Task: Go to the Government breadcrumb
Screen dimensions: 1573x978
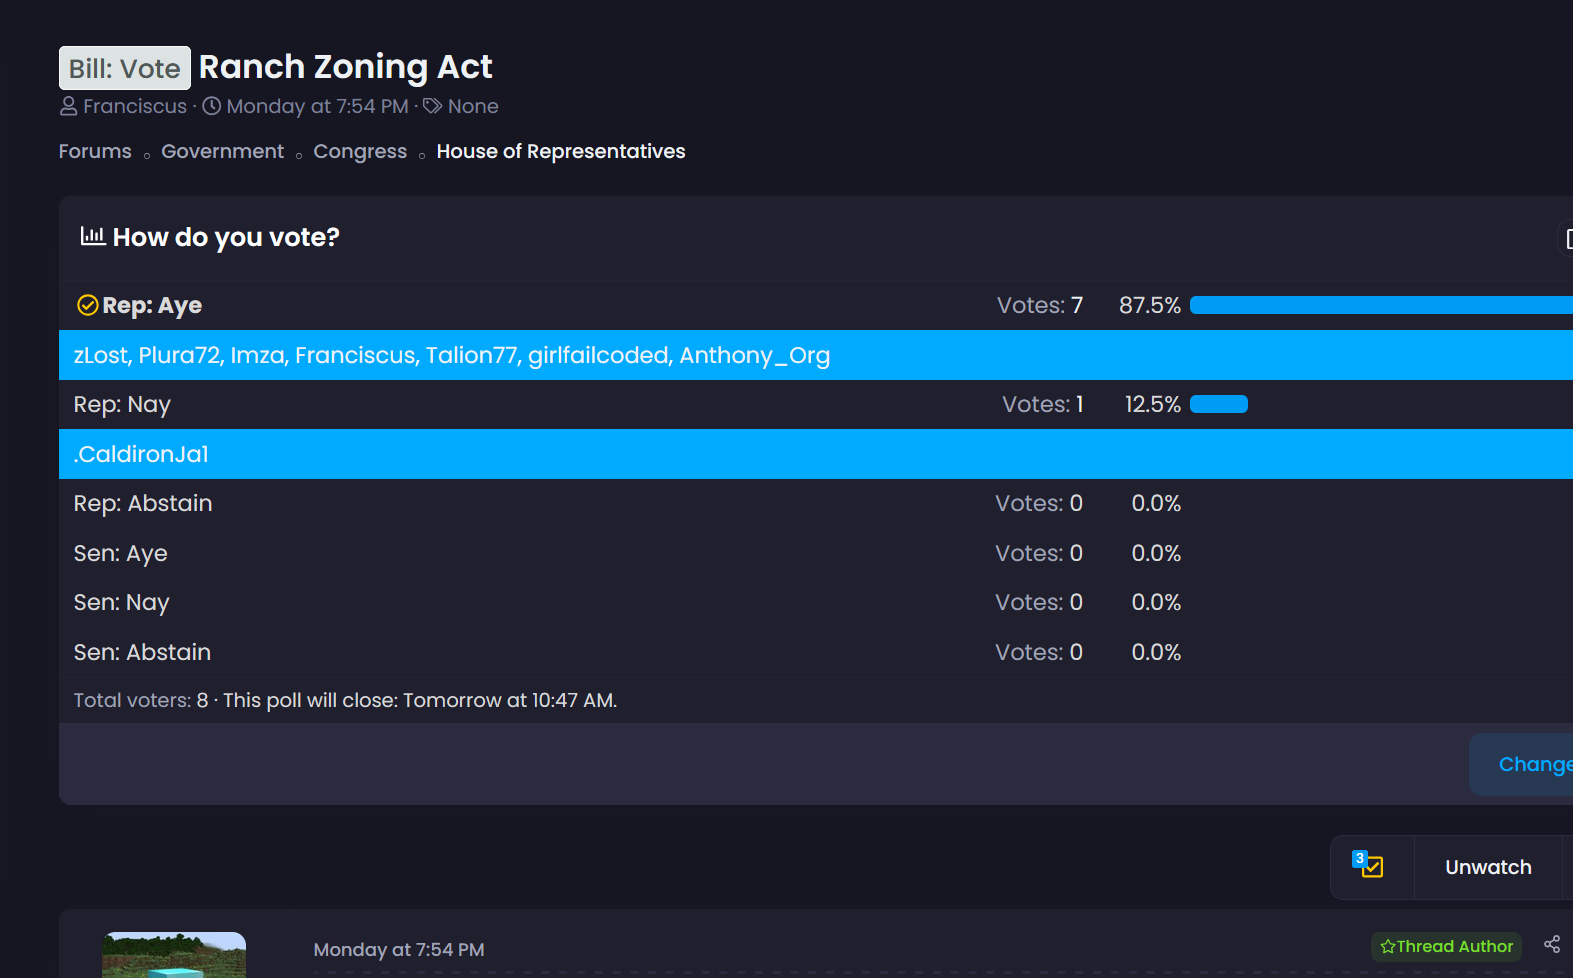Action: click(222, 151)
